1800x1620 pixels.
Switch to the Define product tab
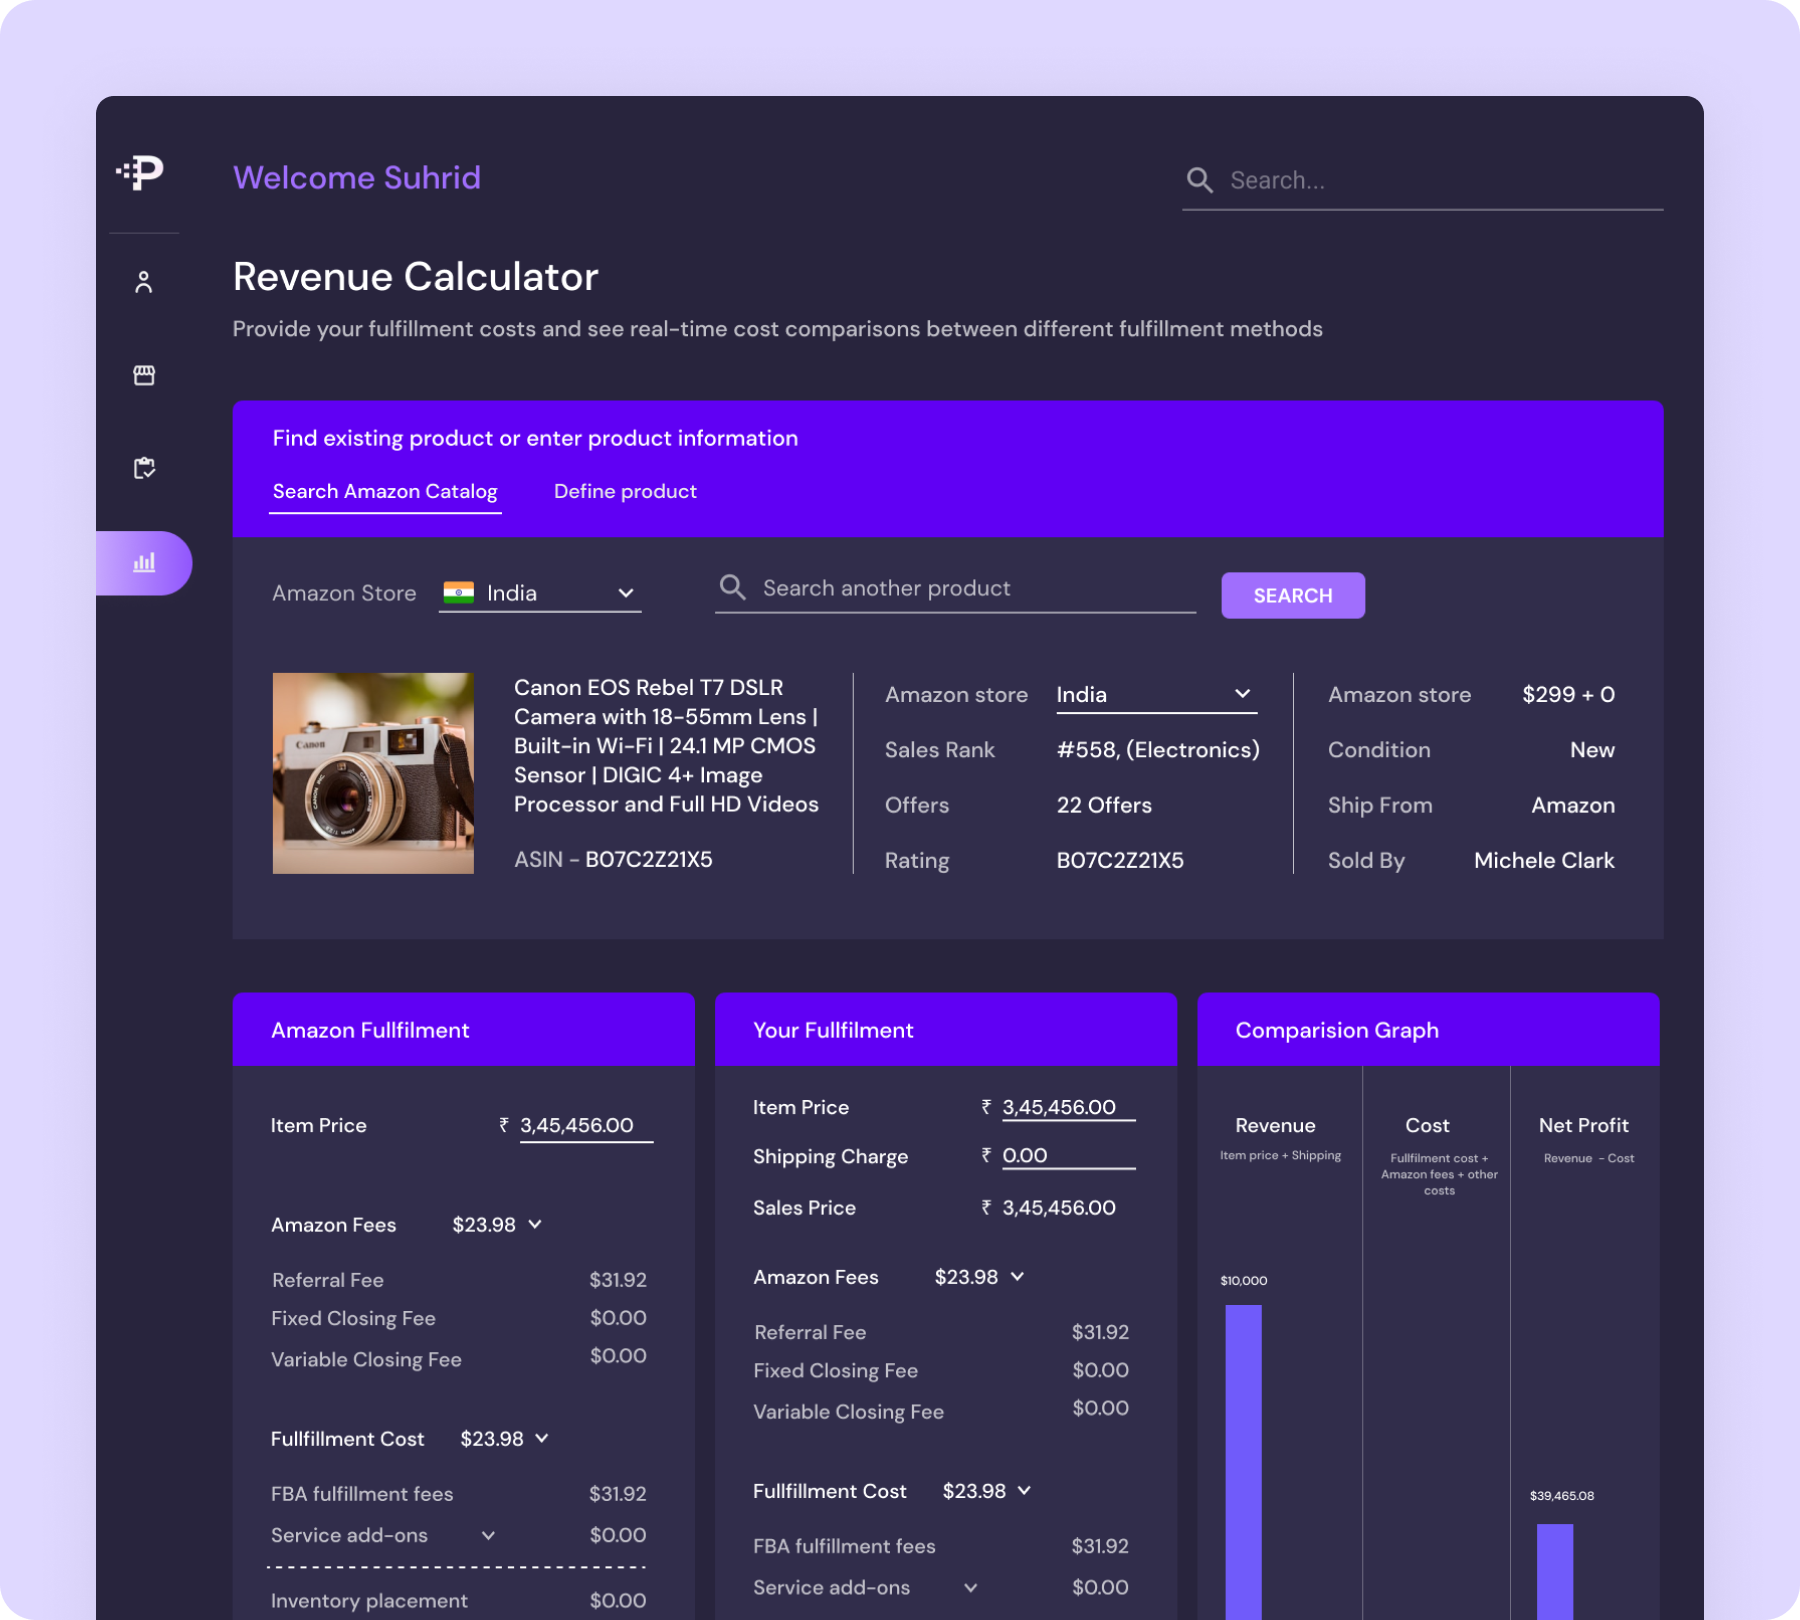tap(625, 491)
